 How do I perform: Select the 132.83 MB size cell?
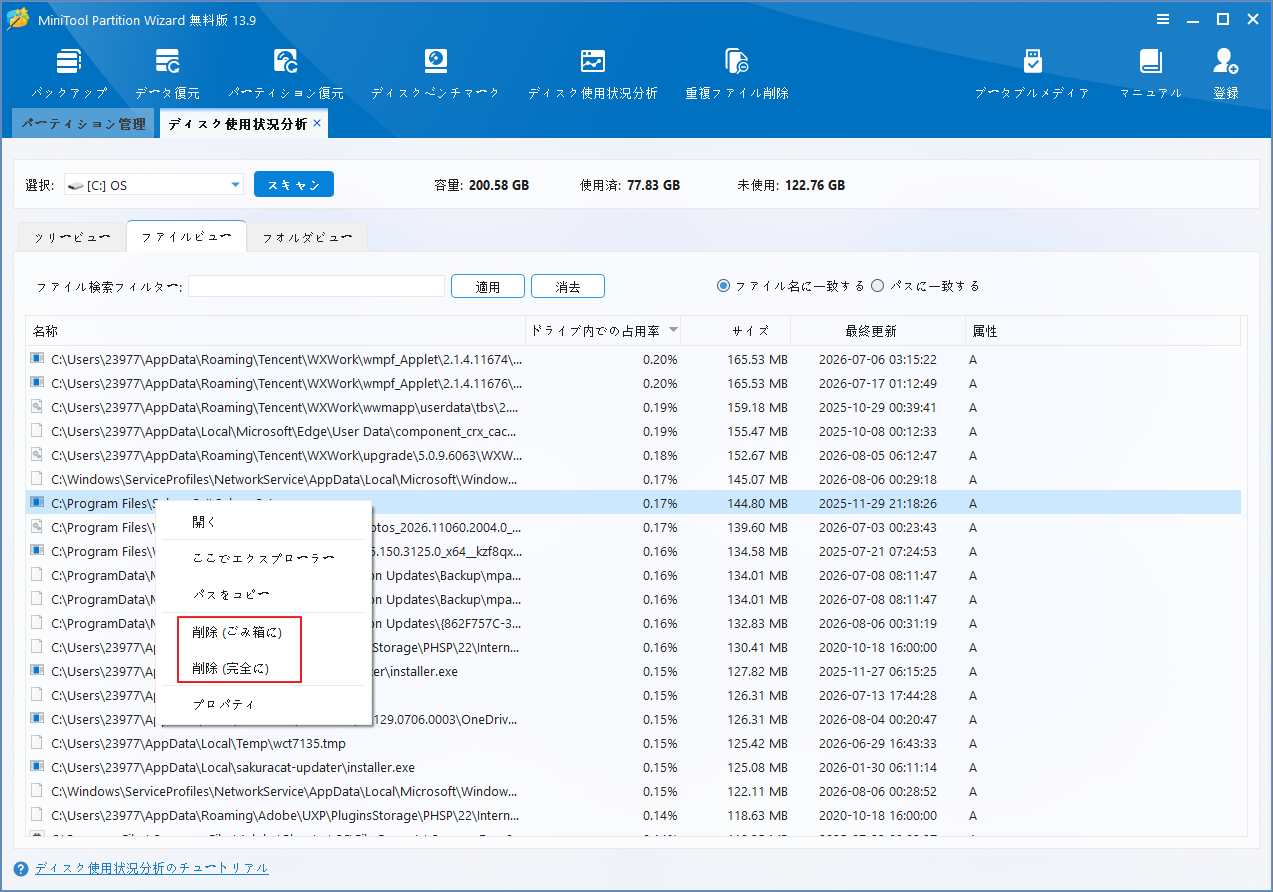pos(755,623)
